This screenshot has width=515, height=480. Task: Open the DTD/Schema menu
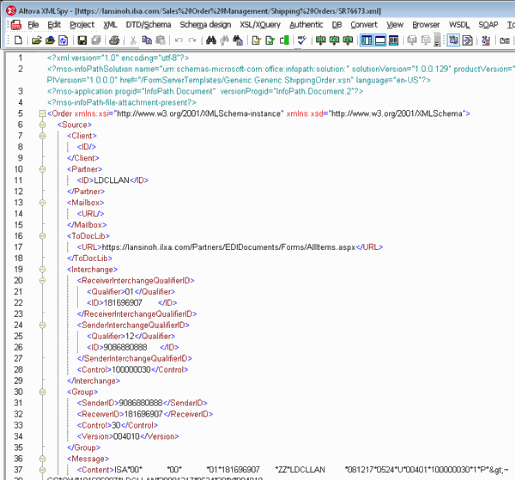click(148, 25)
